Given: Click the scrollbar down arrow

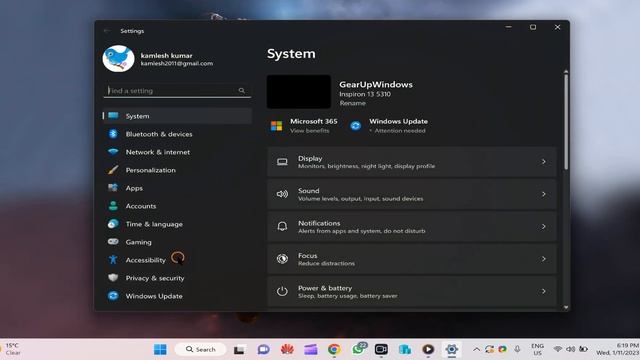Looking at the screenshot, I should (x=566, y=307).
